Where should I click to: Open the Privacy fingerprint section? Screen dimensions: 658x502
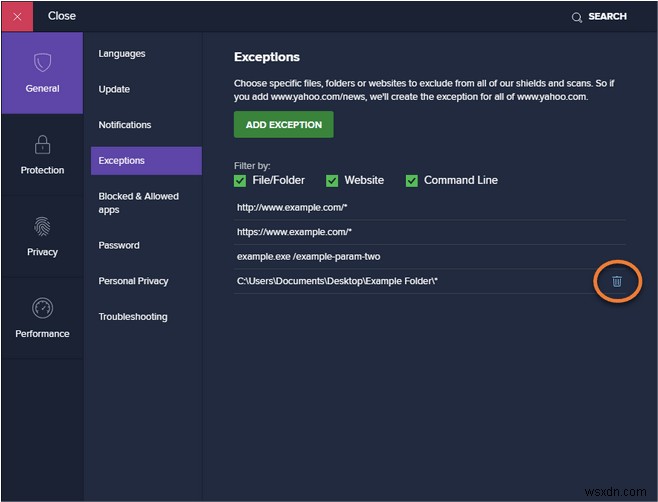pyautogui.click(x=42, y=236)
